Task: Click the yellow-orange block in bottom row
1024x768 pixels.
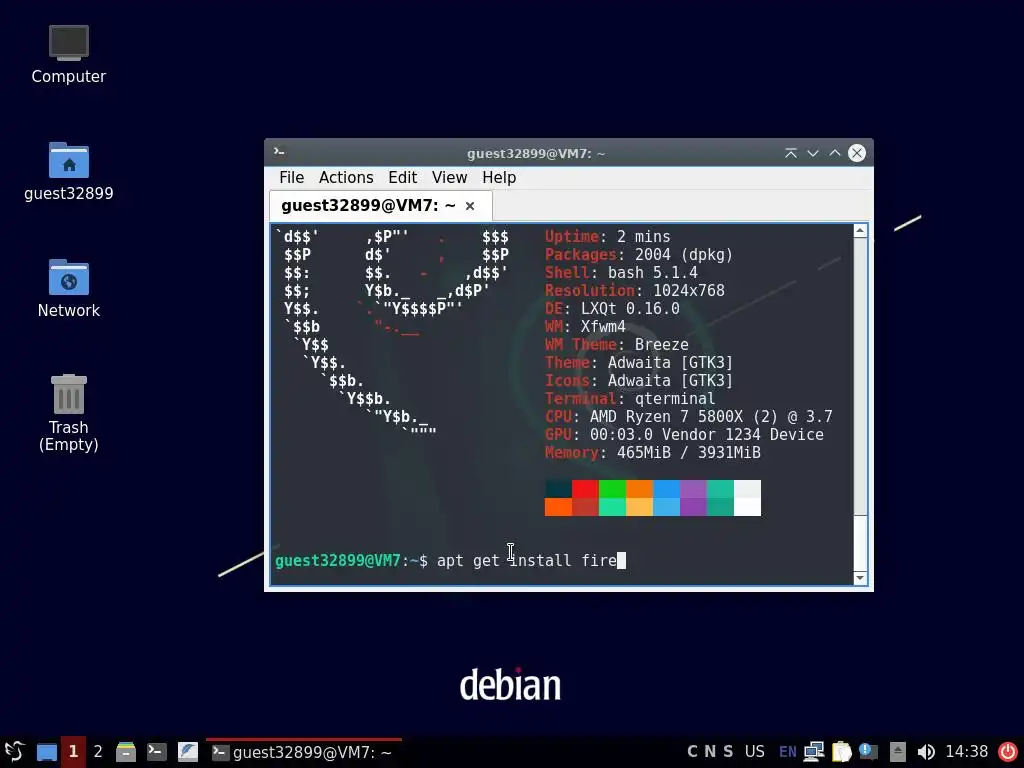Action: [639, 507]
